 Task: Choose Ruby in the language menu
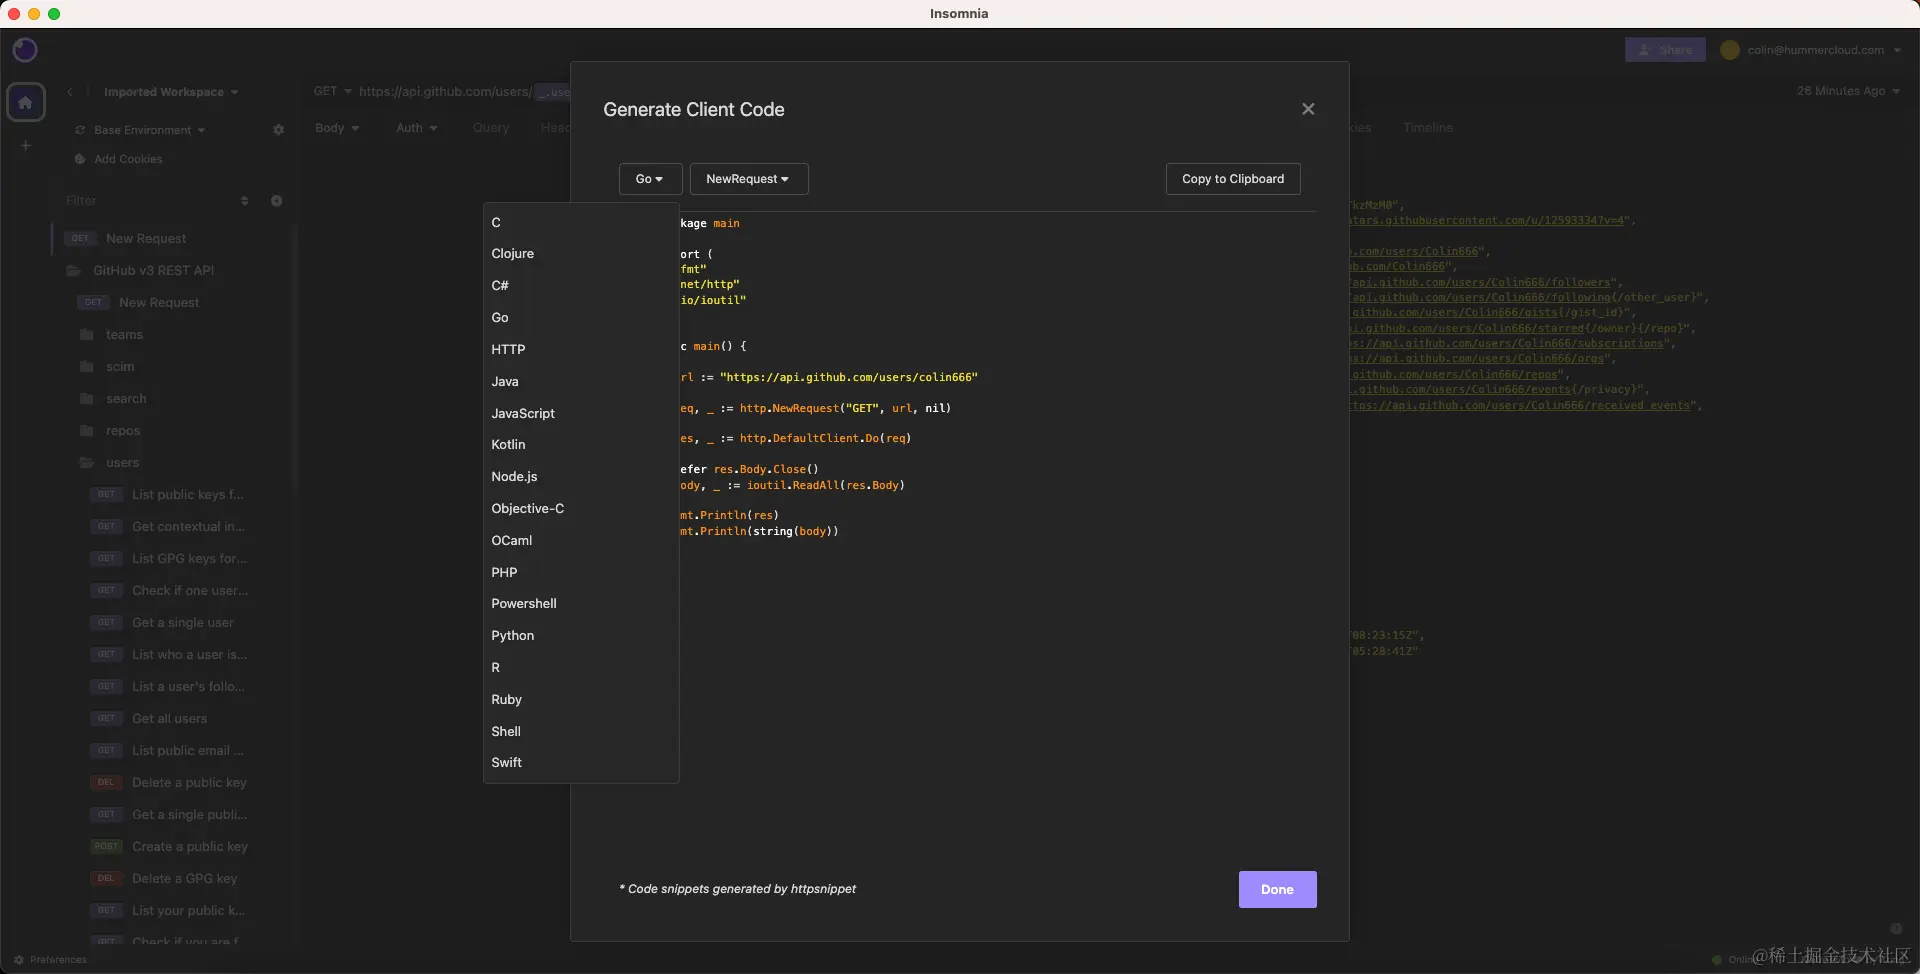coord(581,700)
